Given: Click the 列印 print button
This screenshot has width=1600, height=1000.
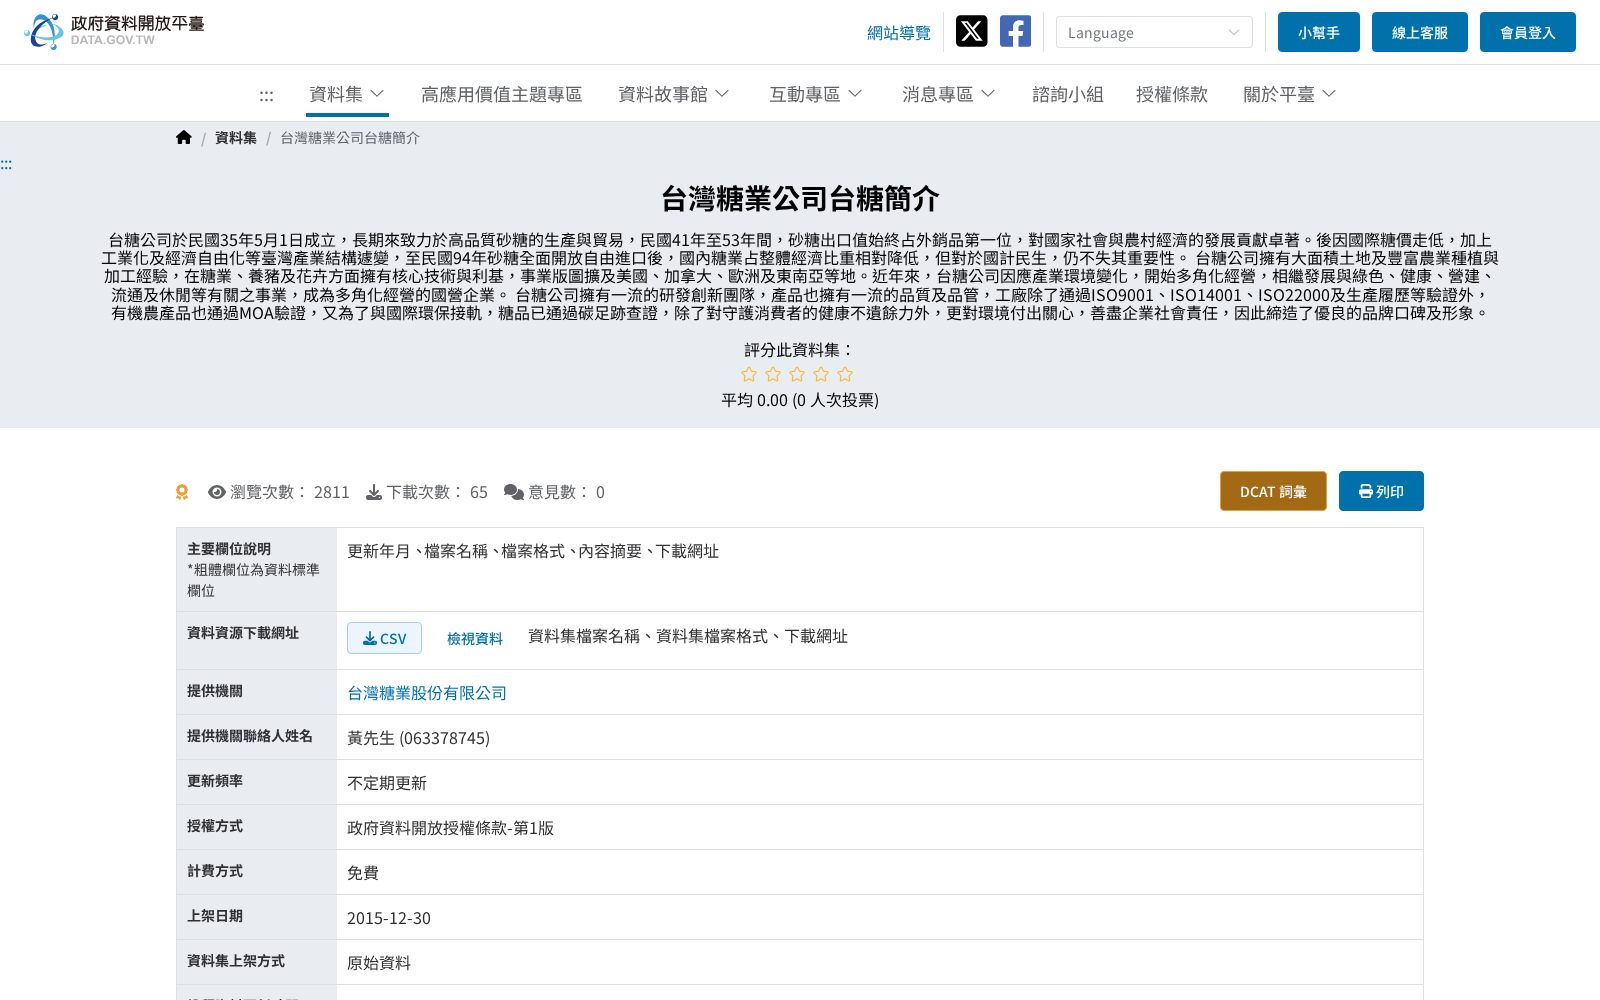Looking at the screenshot, I should (x=1381, y=491).
